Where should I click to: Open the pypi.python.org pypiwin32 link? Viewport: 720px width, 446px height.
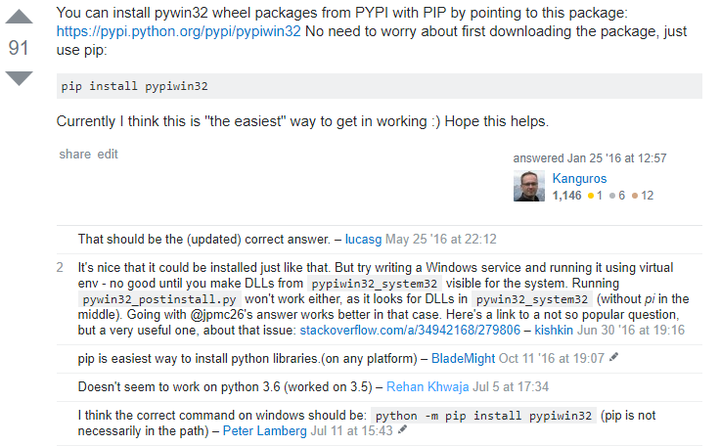click(x=178, y=32)
